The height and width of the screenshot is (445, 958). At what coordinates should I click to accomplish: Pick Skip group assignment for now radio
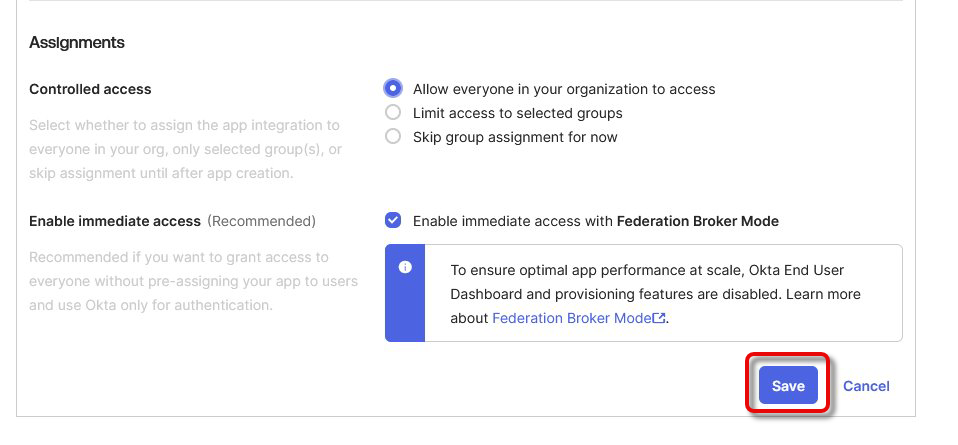coord(393,137)
